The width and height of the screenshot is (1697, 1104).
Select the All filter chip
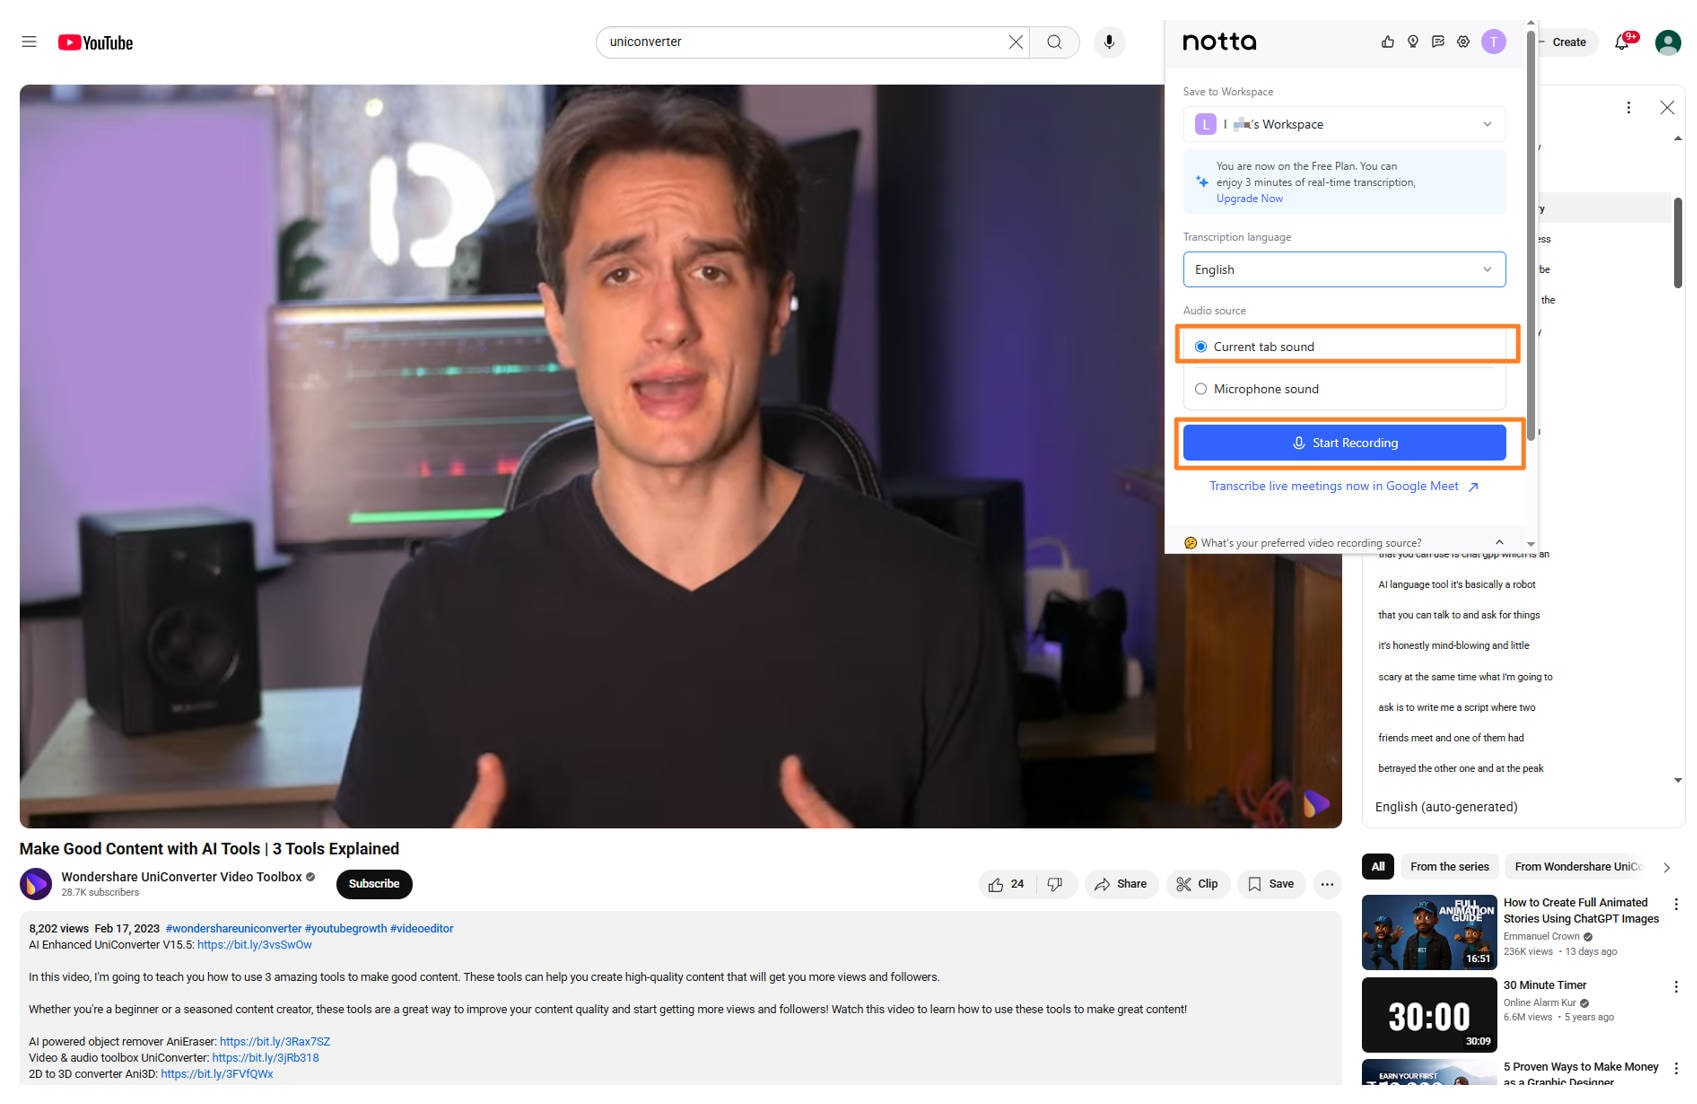1378,867
